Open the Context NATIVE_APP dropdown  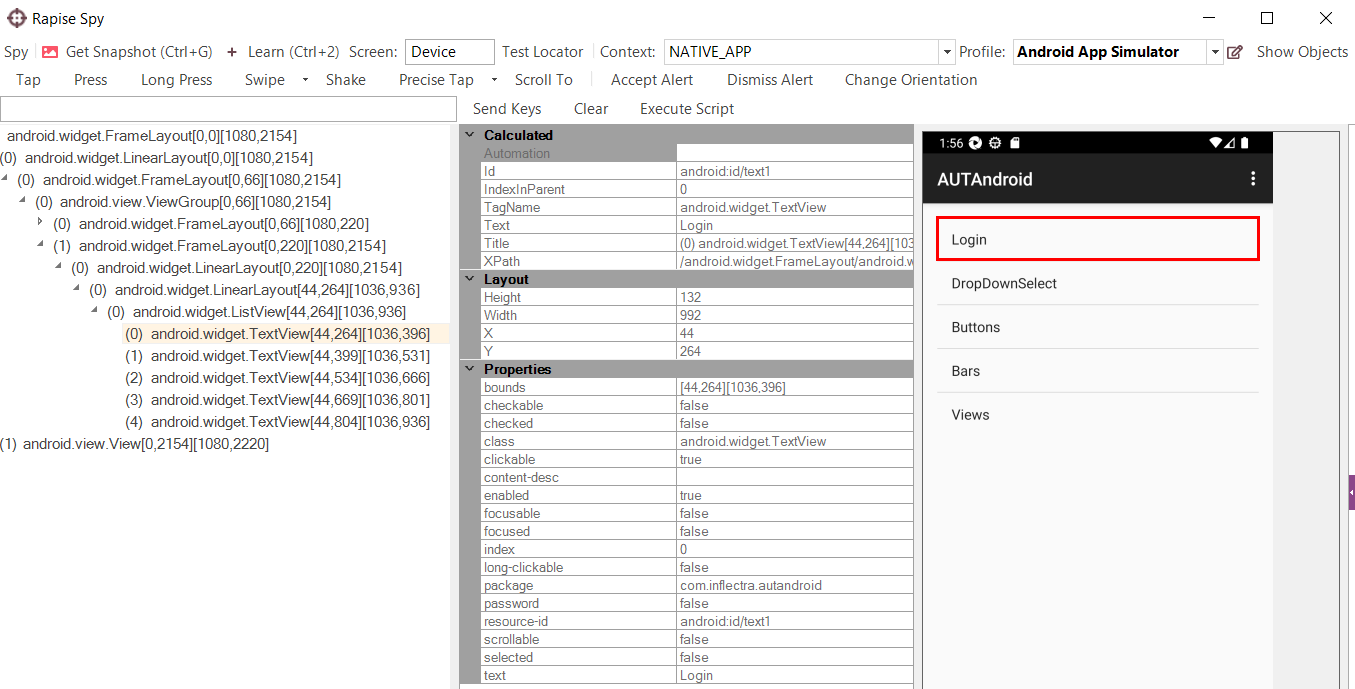(x=947, y=52)
